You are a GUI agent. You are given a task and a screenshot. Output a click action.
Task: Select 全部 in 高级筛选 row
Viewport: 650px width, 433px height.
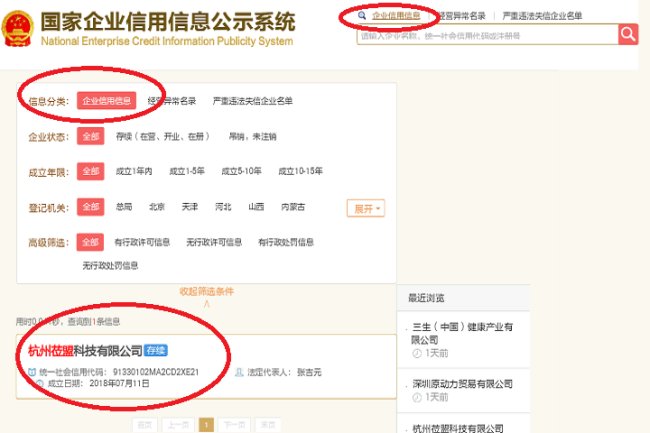[x=90, y=242]
